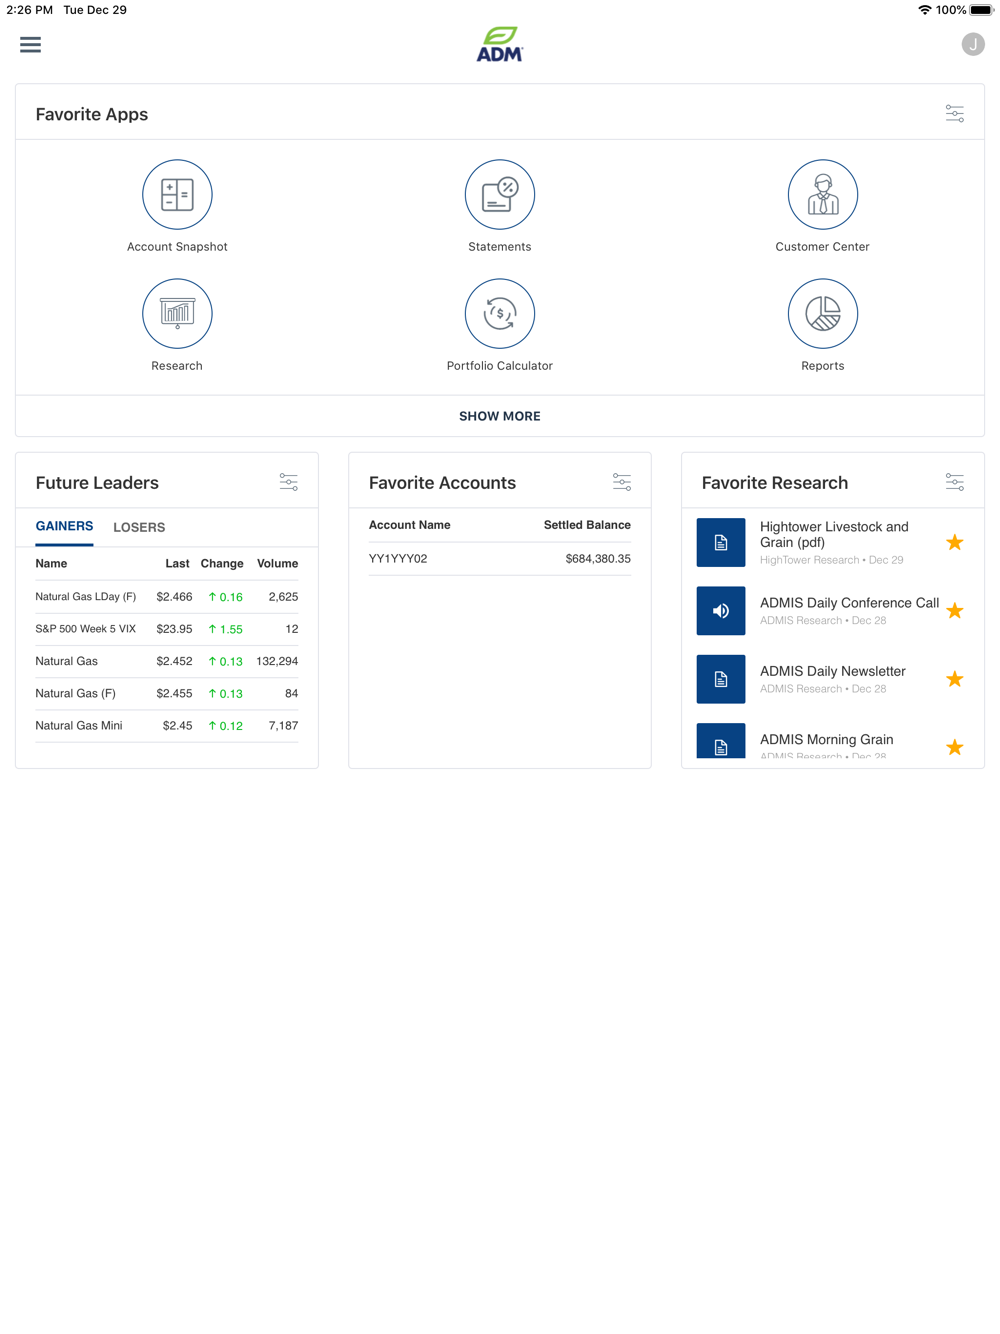Image resolution: width=1000 pixels, height=1334 pixels.
Task: Click the Portfolio Calculator label
Action: click(x=500, y=366)
